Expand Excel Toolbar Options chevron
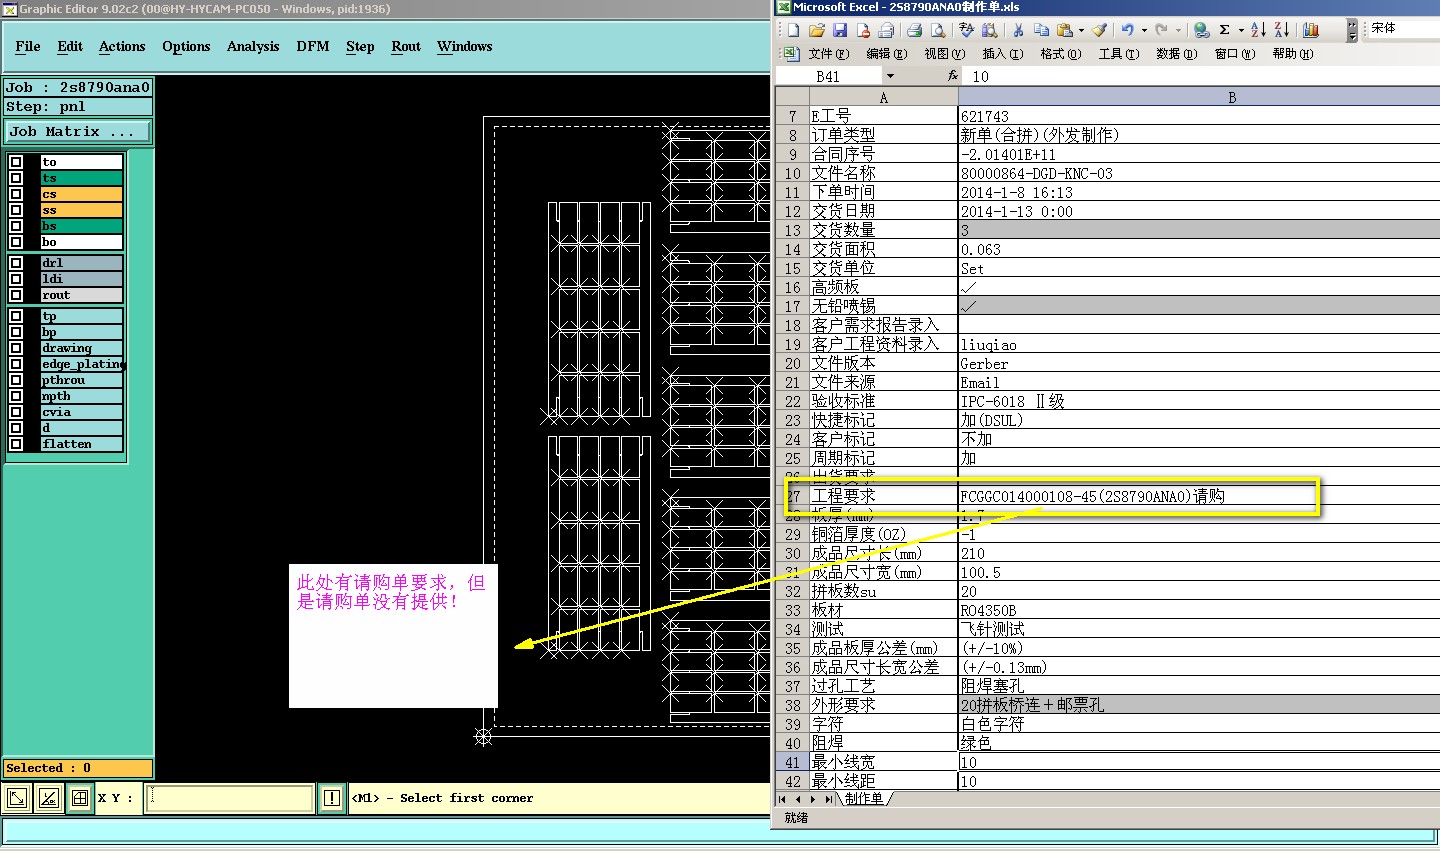The image size is (1440, 851). pyautogui.click(x=1352, y=30)
